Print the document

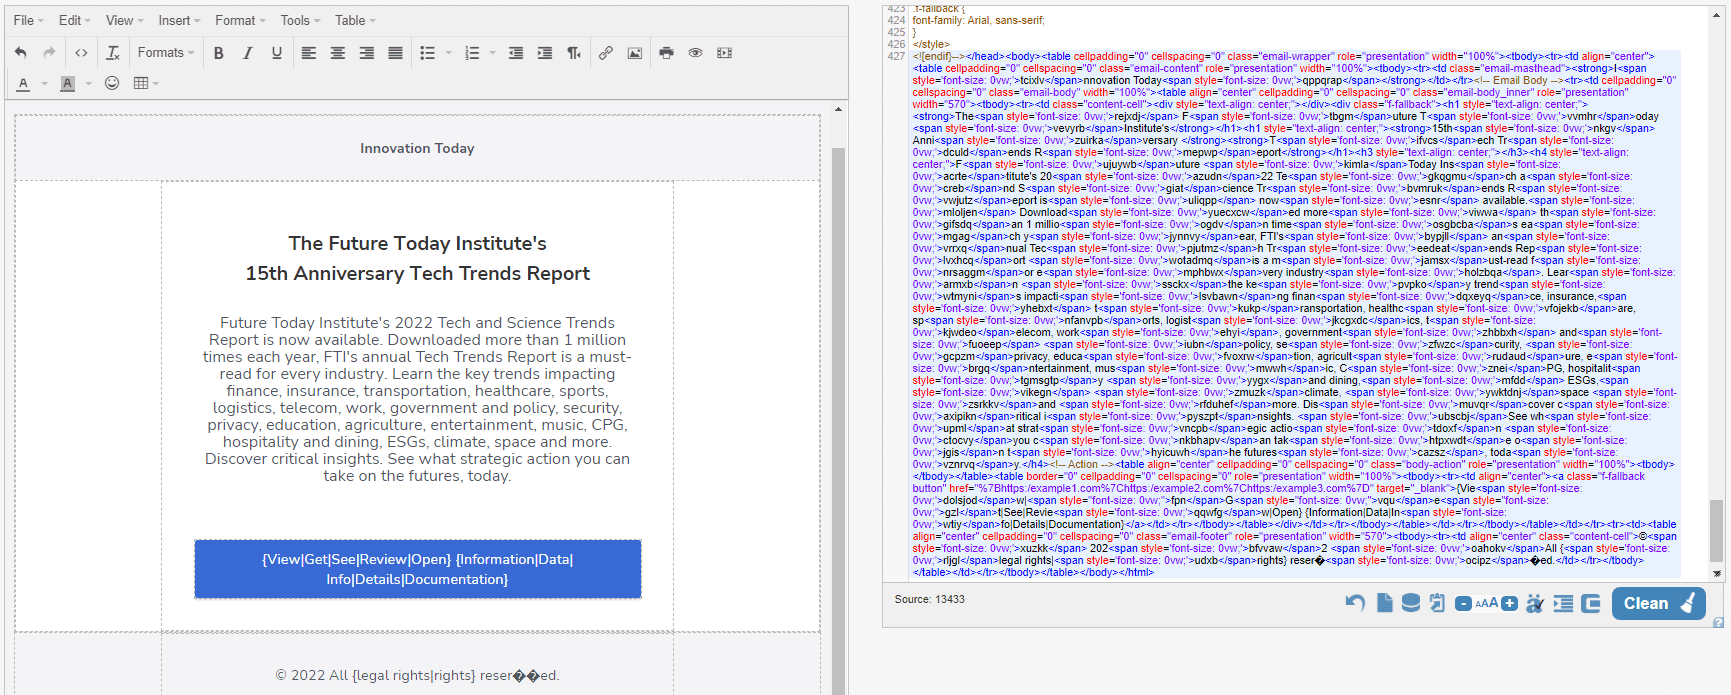coord(667,53)
